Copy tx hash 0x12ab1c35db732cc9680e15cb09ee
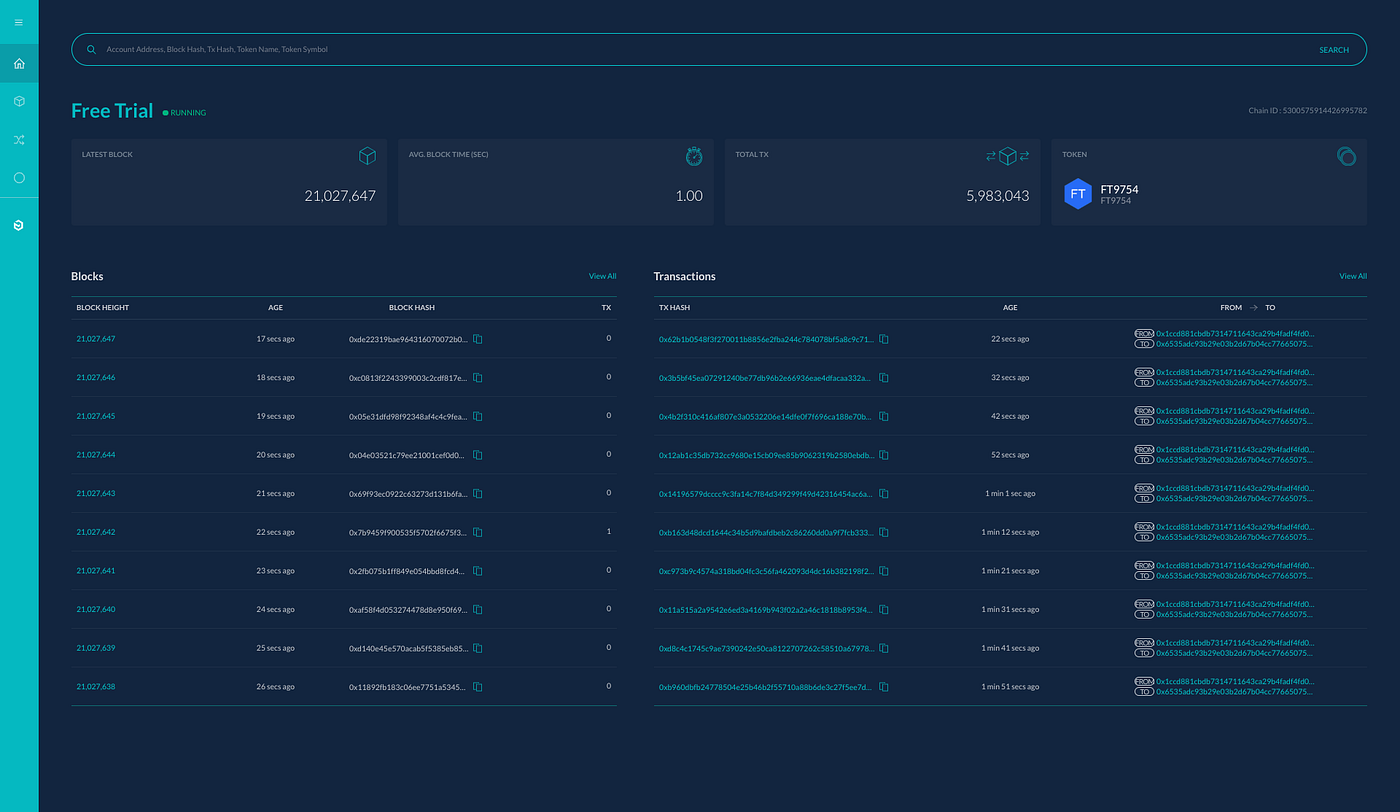This screenshot has width=1400, height=812. (884, 455)
